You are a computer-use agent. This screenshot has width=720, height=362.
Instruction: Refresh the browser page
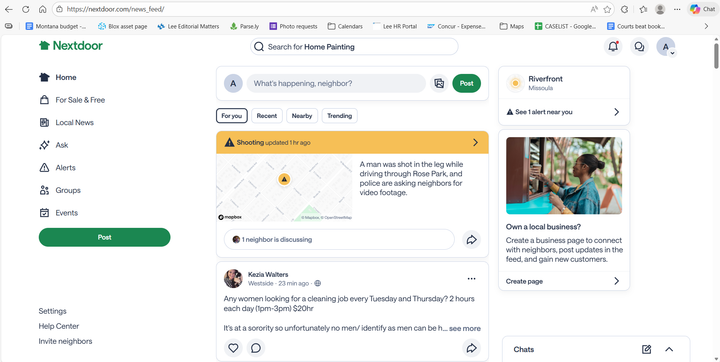coord(26,9)
